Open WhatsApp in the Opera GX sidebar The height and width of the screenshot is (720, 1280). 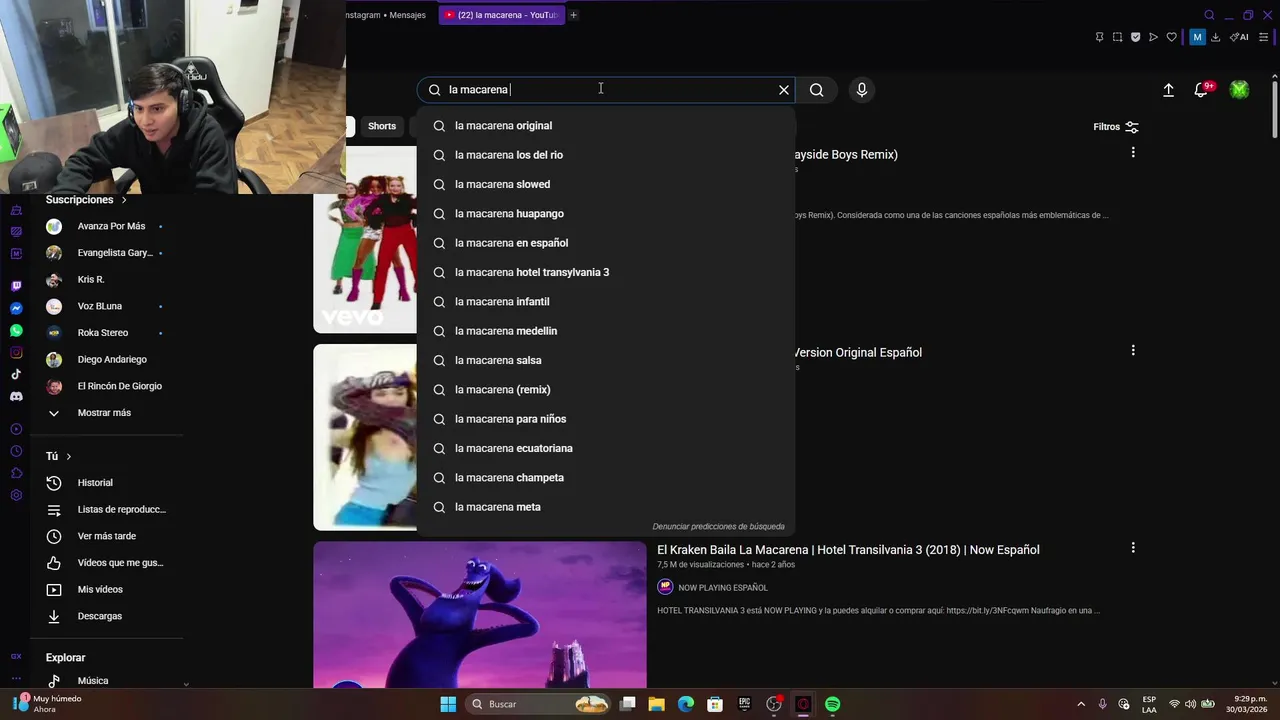tap(16, 330)
